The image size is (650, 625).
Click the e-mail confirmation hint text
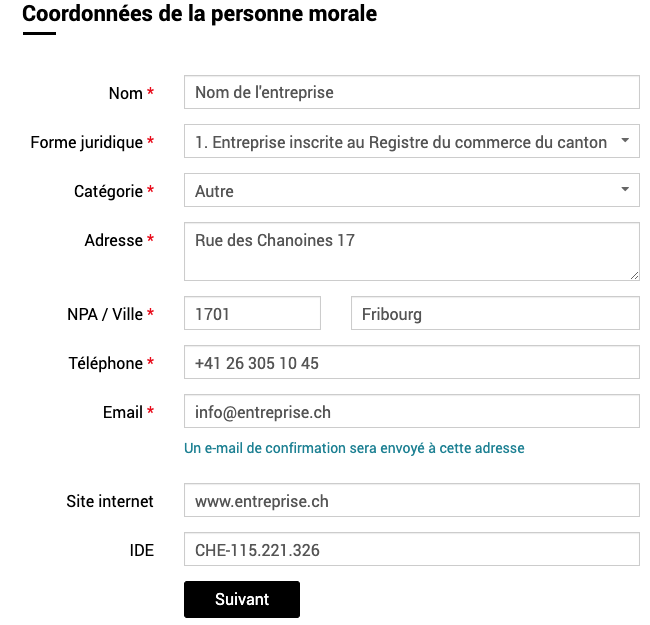tap(354, 448)
